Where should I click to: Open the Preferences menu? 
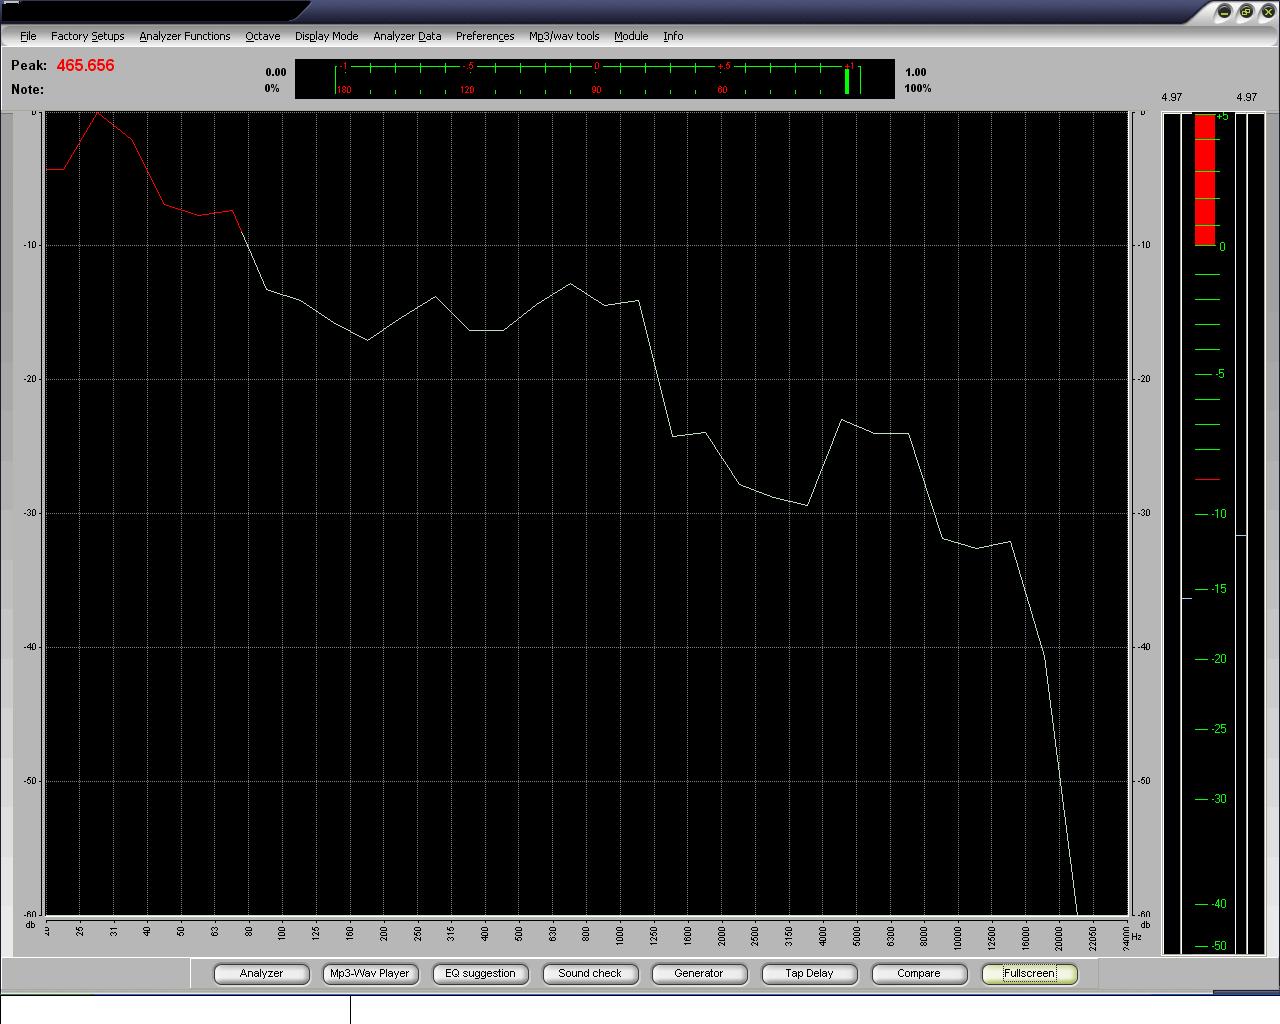coord(485,36)
